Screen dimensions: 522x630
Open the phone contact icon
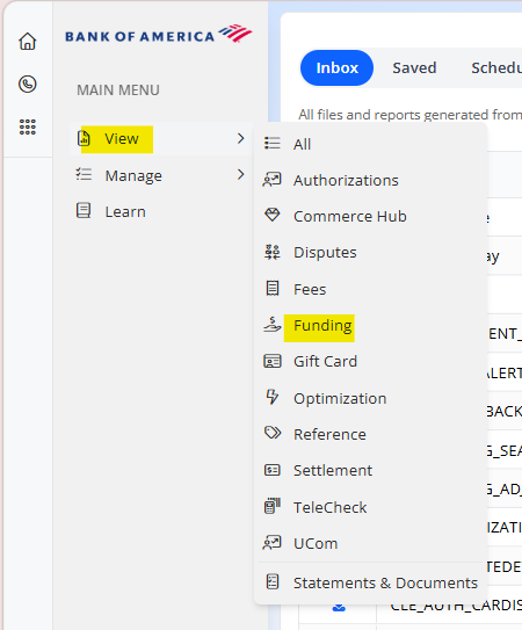point(27,84)
